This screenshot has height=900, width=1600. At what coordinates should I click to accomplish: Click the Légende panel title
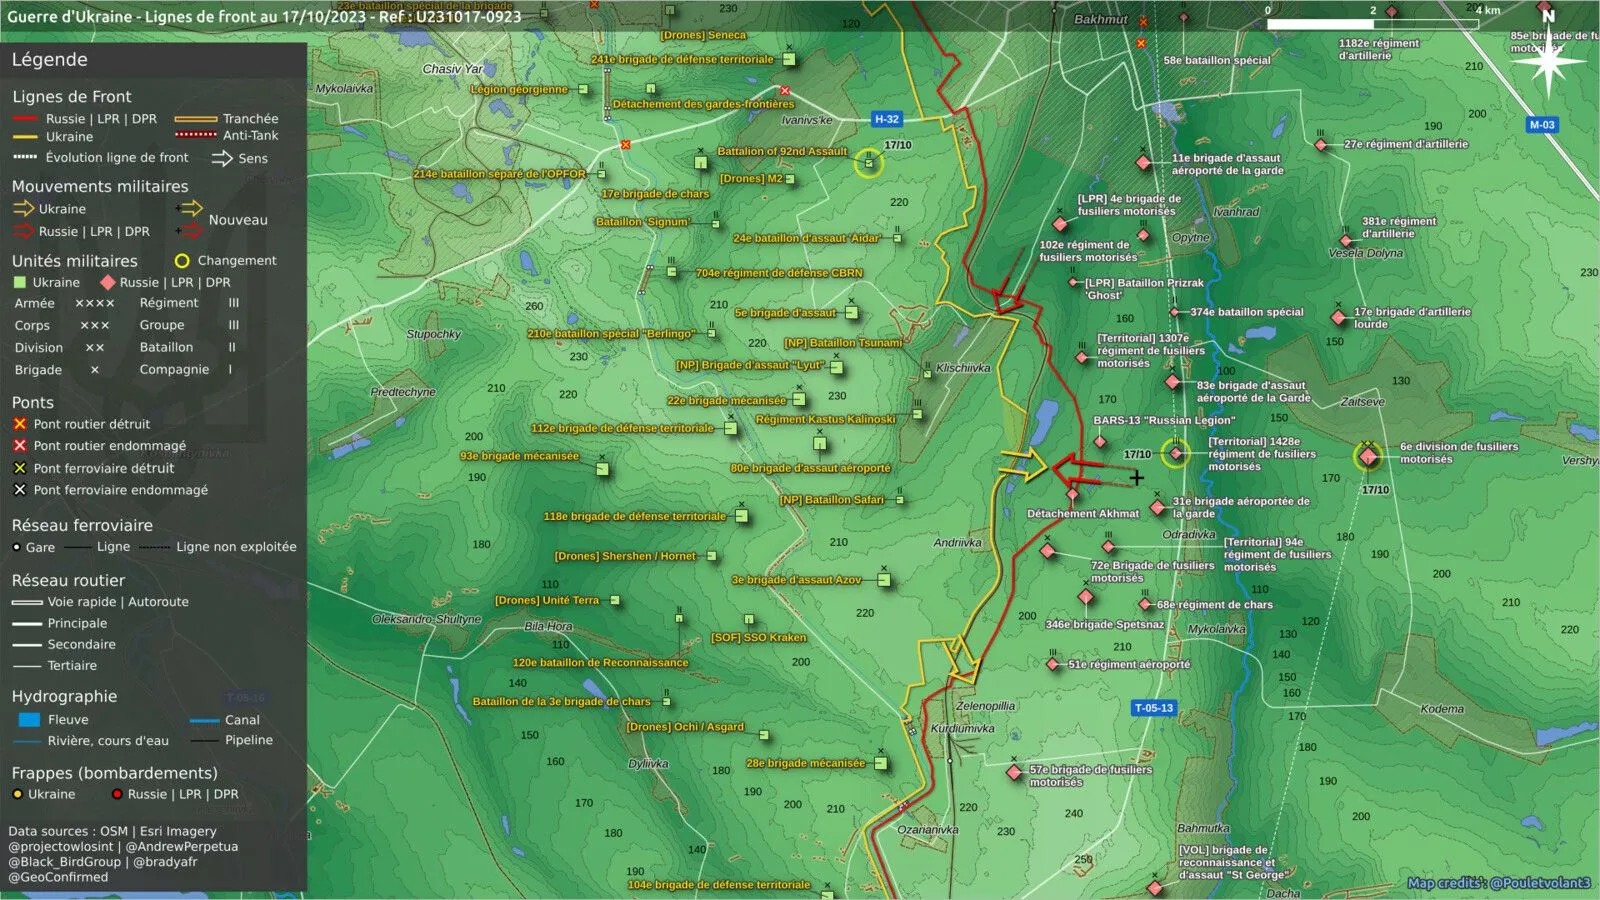coord(50,60)
